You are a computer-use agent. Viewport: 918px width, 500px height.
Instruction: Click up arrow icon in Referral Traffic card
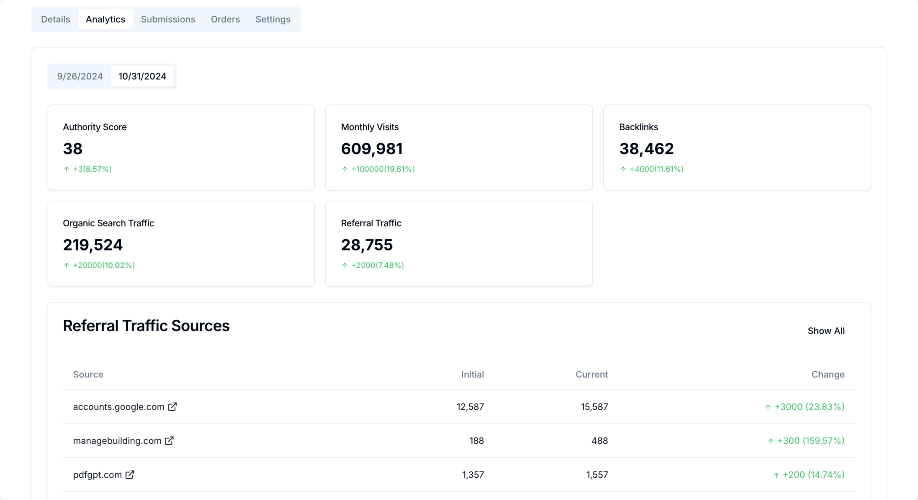click(345, 265)
